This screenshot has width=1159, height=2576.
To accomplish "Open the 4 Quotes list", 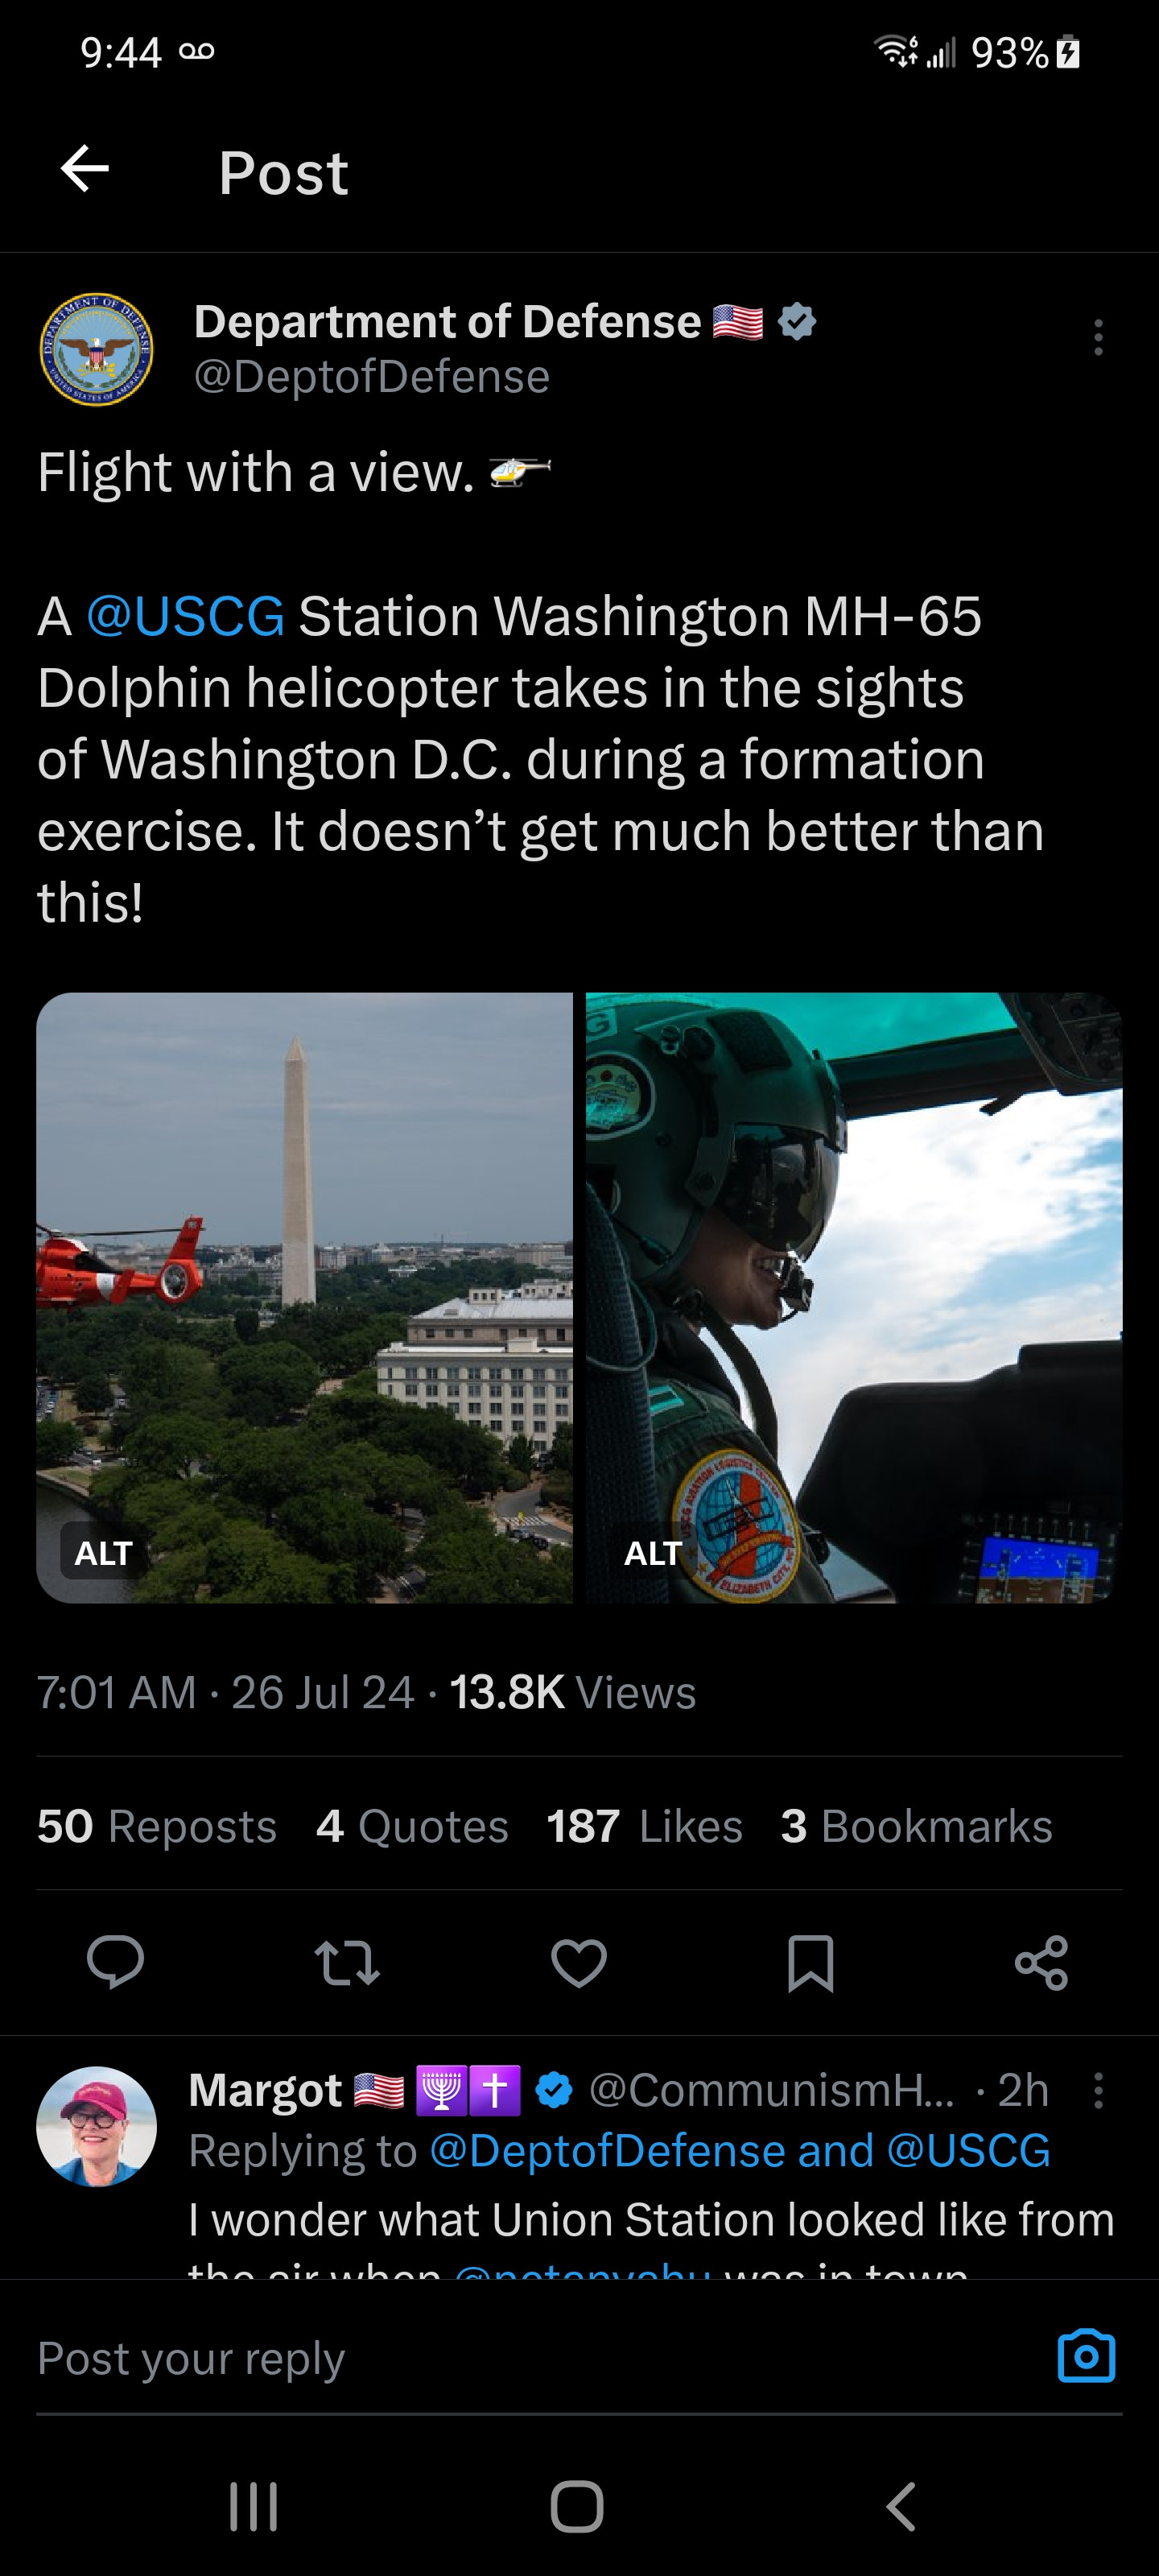I will click(x=412, y=1826).
